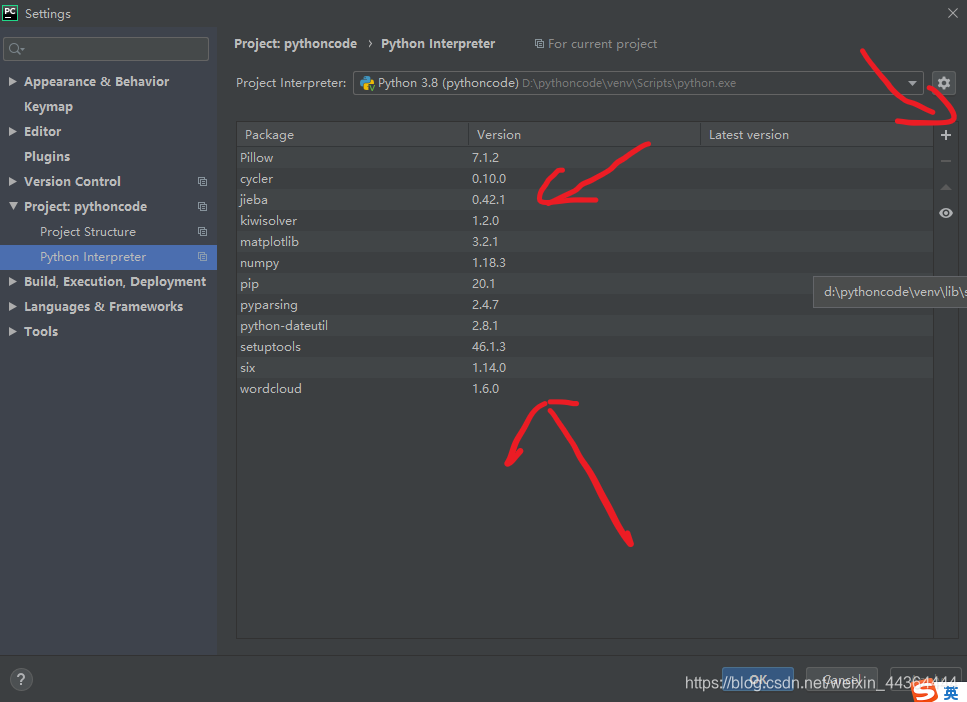The width and height of the screenshot is (967, 702).
Task: Toggle the show early releases eye icon
Action: [946, 213]
